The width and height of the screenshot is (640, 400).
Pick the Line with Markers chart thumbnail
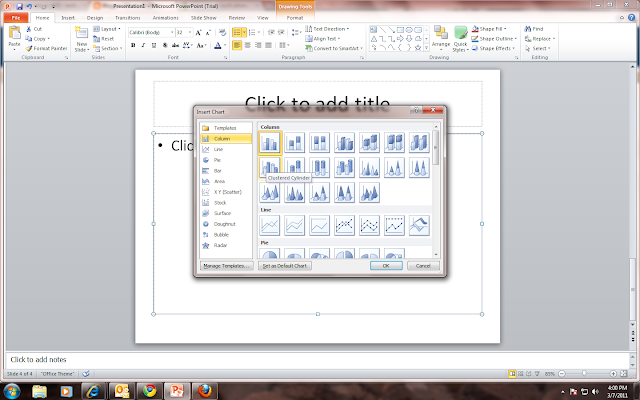tap(344, 225)
